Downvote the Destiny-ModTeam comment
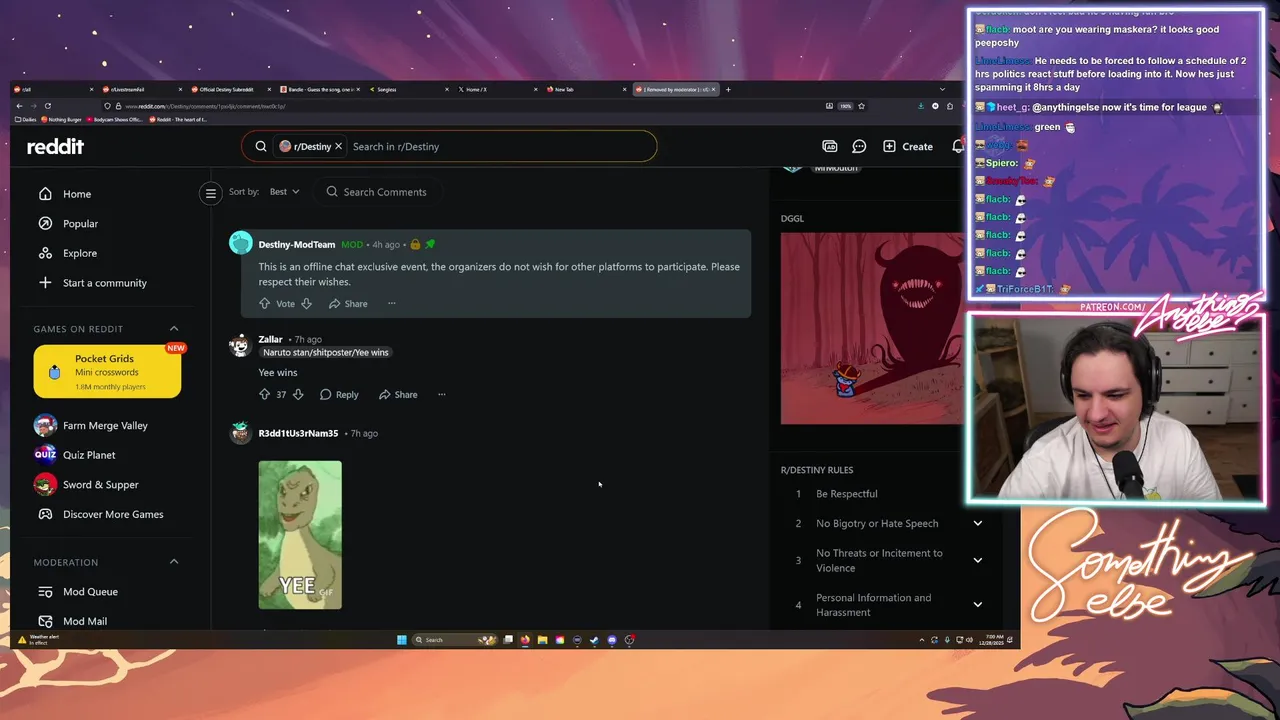The image size is (1280, 720). tap(307, 304)
